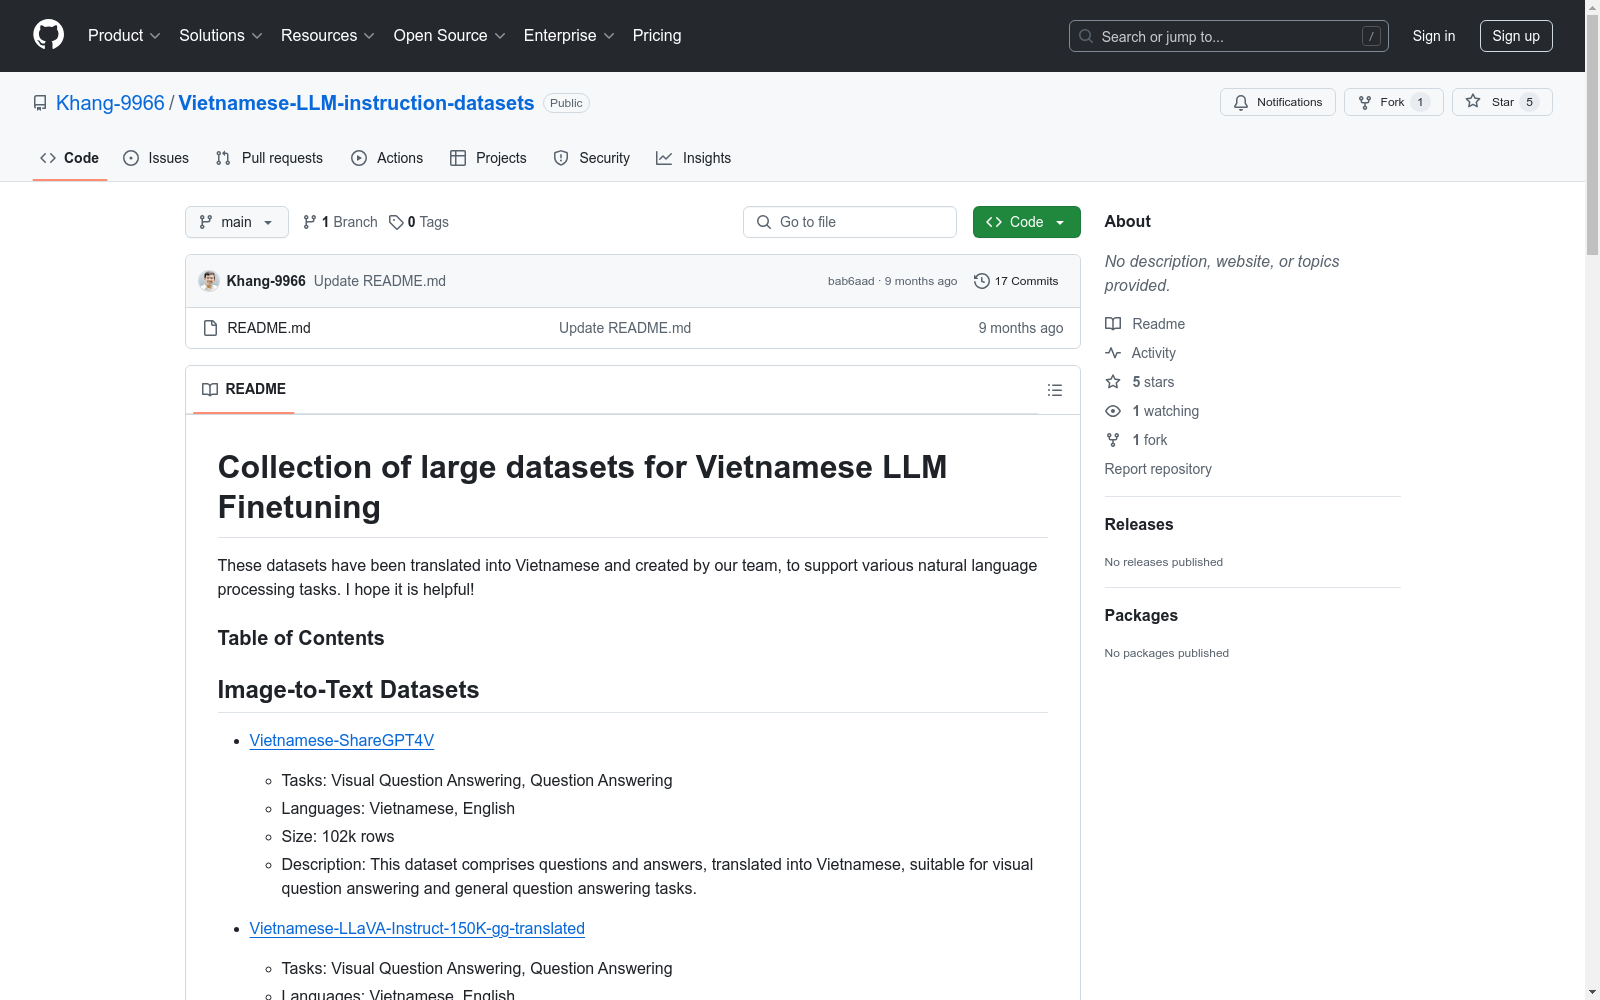Expand the Open Source menu
1600x1000 pixels.
pyautogui.click(x=450, y=36)
